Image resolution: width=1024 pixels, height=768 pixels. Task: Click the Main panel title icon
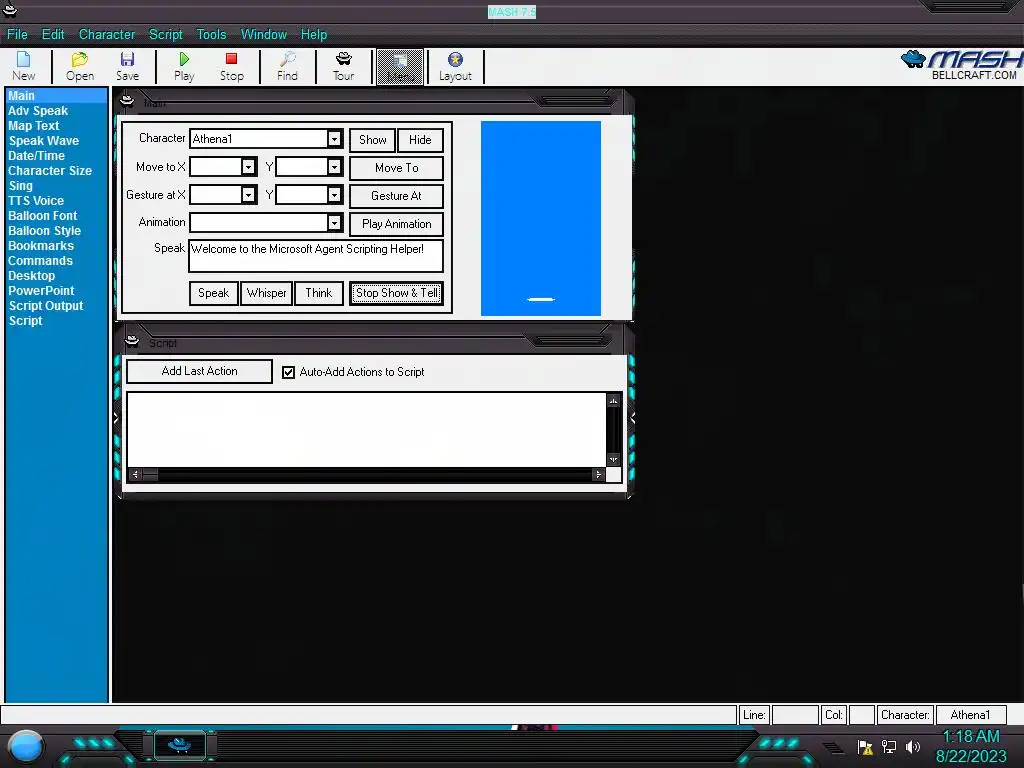(x=127, y=101)
